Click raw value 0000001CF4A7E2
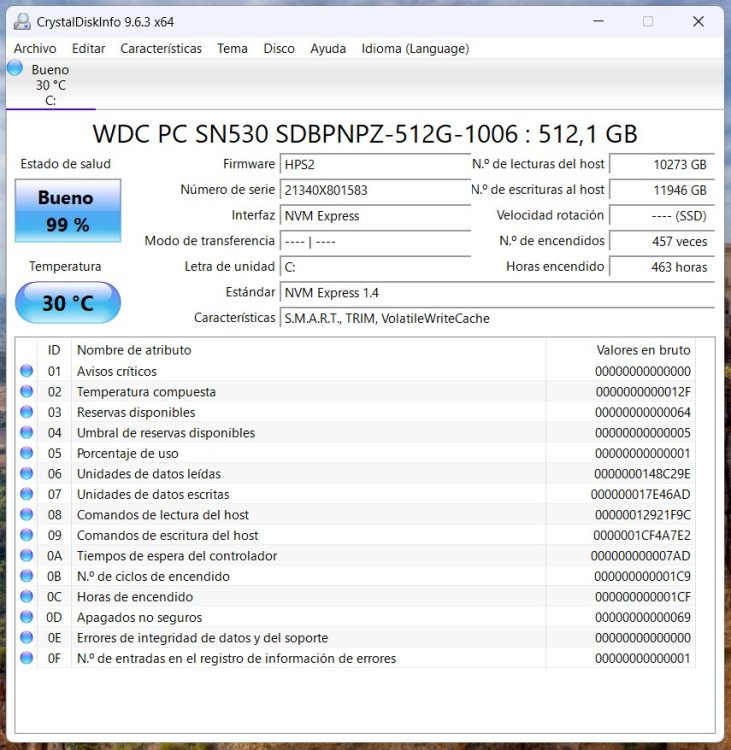 [x=642, y=535]
